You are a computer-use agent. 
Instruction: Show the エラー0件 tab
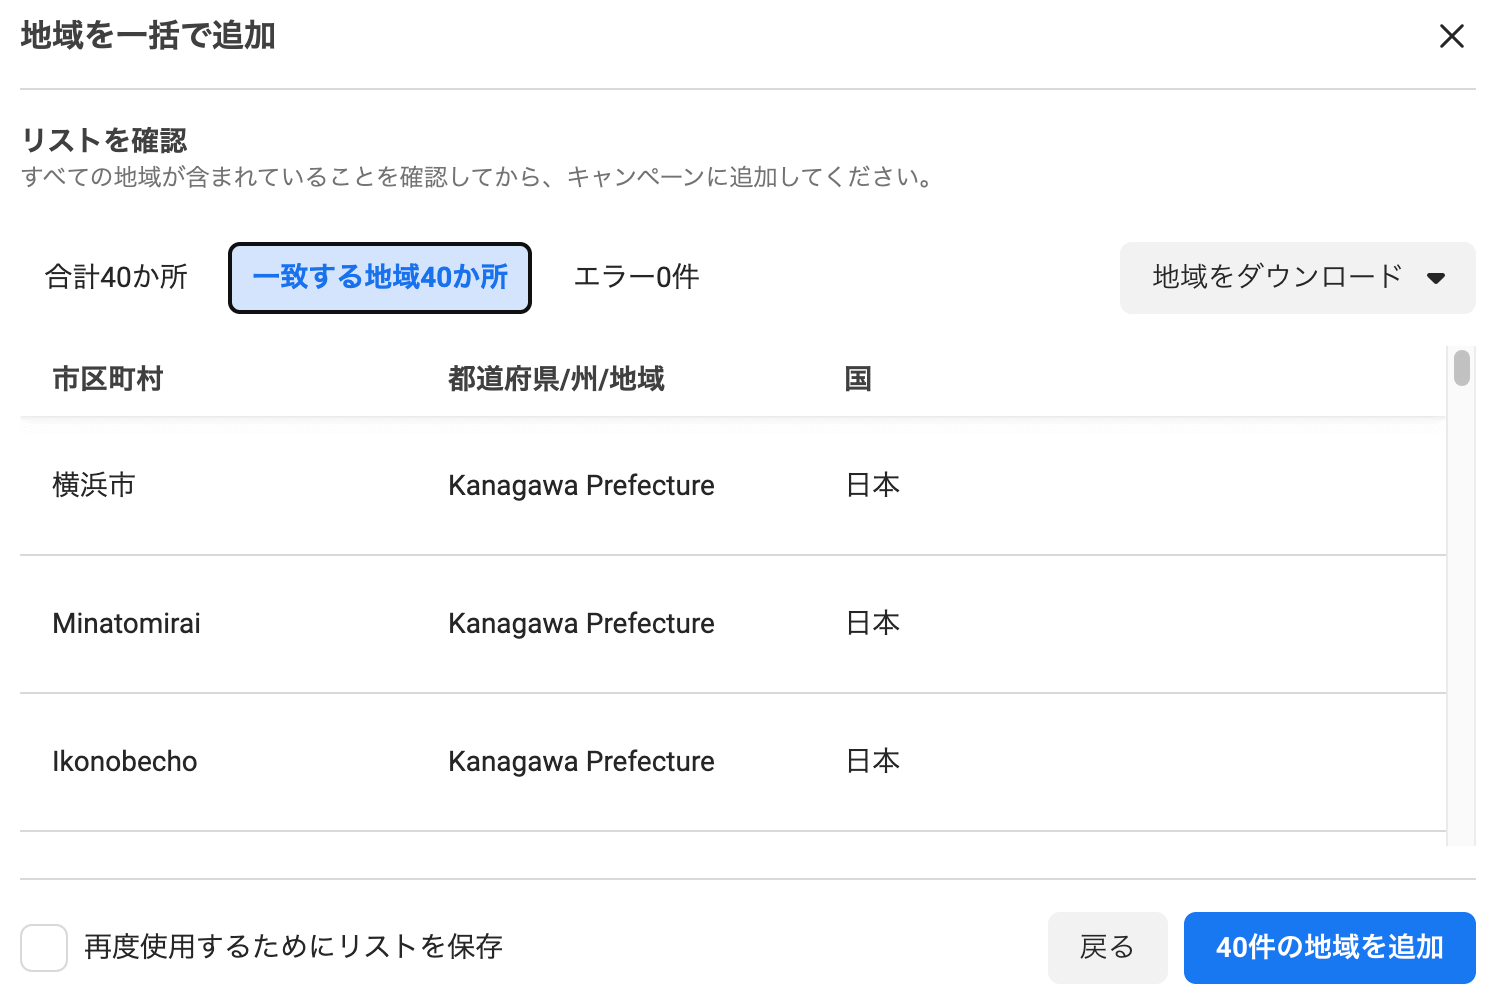636,277
